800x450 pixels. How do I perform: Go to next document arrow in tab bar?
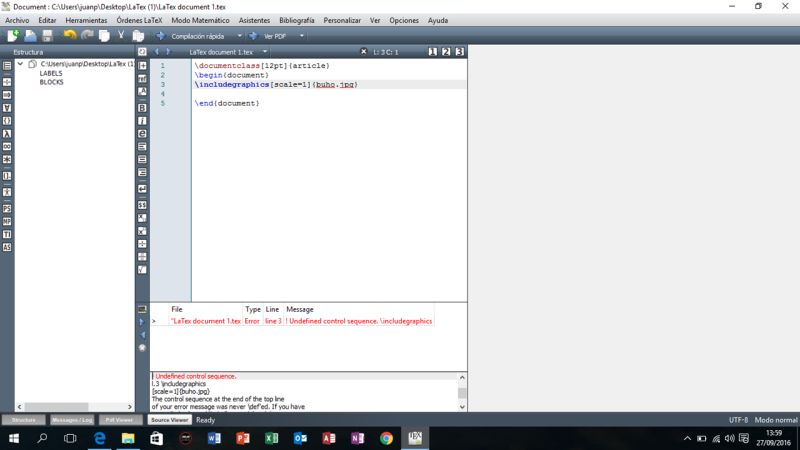[168, 52]
